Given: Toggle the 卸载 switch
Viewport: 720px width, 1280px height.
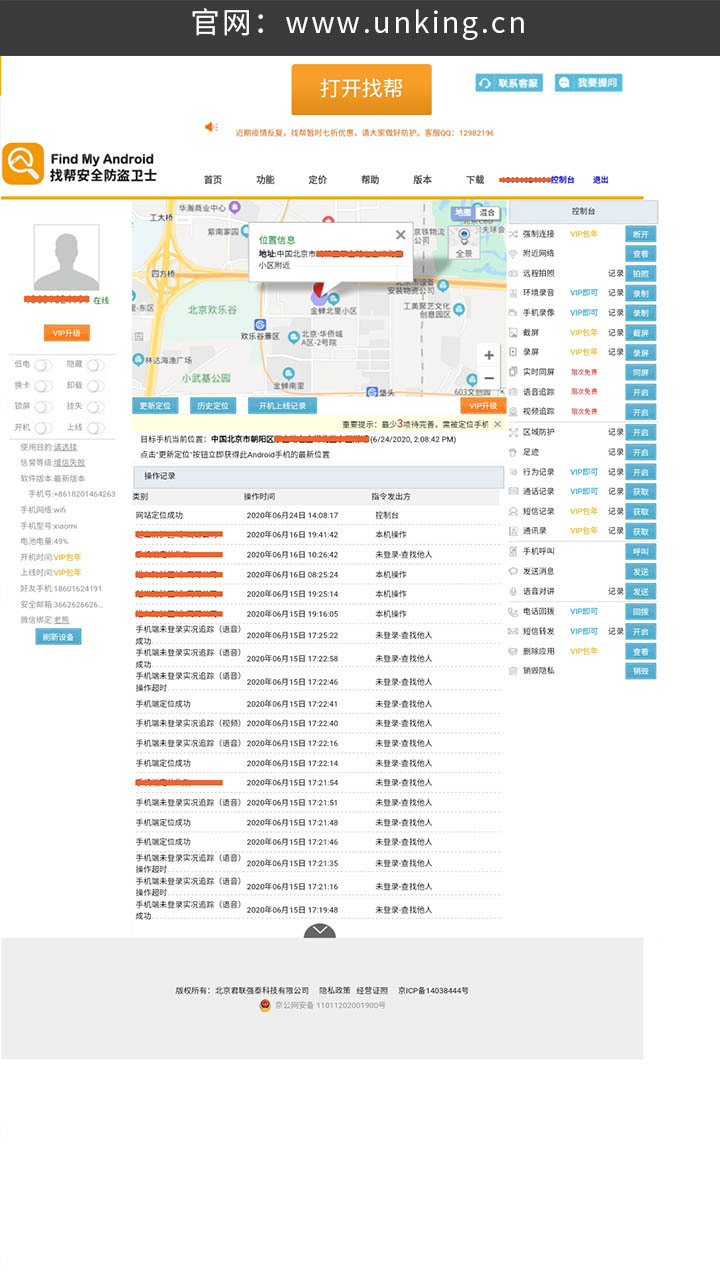Looking at the screenshot, I should [x=95, y=386].
